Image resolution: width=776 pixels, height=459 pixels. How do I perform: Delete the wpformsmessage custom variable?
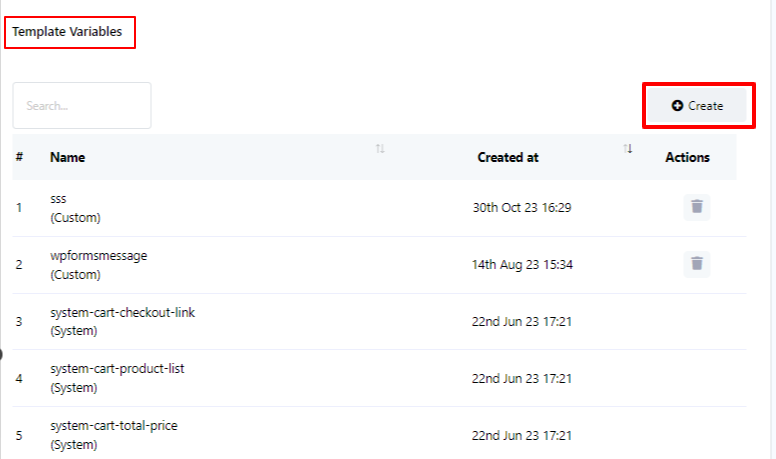pos(697,264)
